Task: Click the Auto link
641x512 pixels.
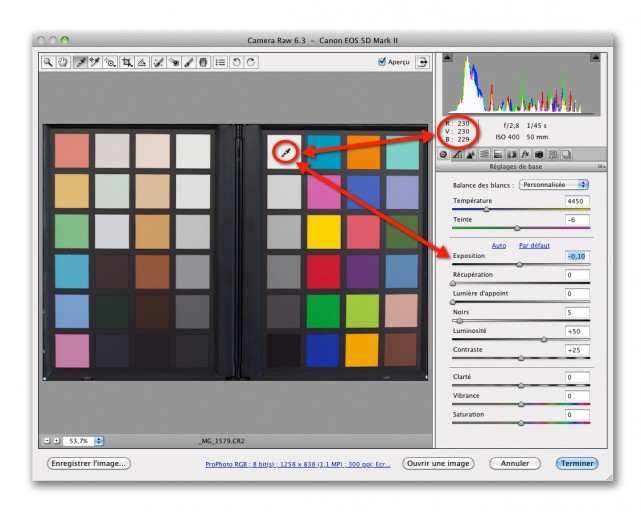Action: pos(499,246)
